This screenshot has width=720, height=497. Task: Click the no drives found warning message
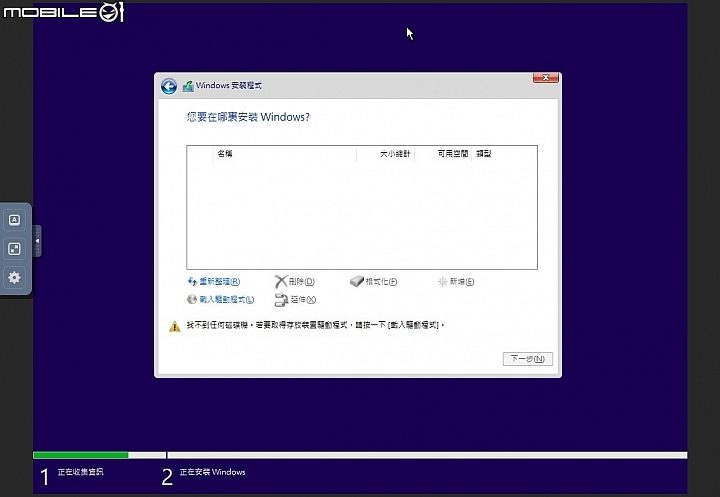[x=315, y=325]
